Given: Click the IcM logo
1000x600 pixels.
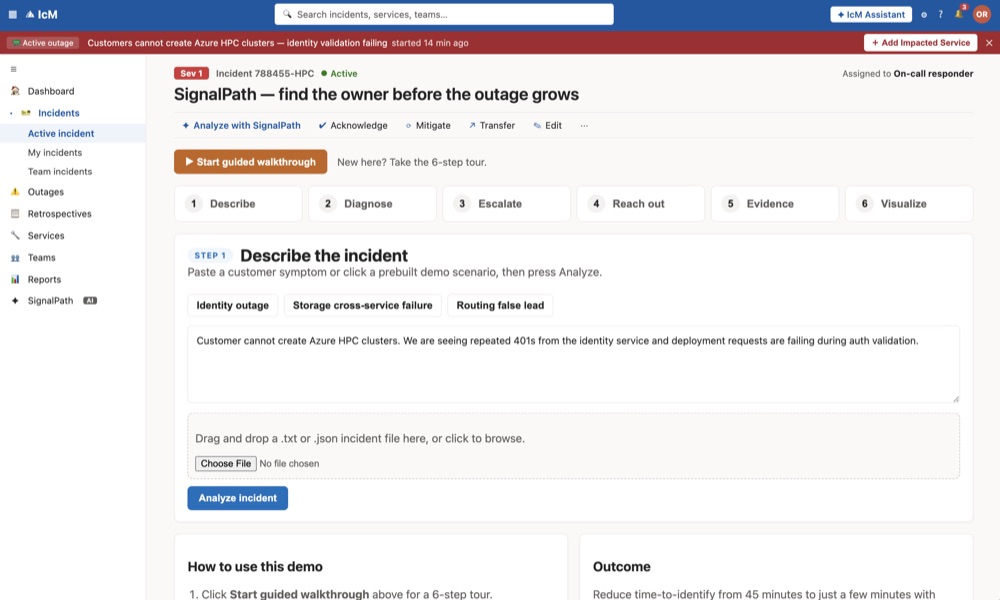Looking at the screenshot, I should click(x=41, y=14).
